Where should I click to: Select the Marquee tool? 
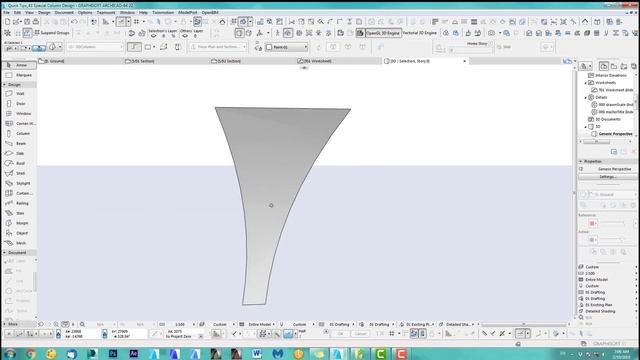click(19, 75)
